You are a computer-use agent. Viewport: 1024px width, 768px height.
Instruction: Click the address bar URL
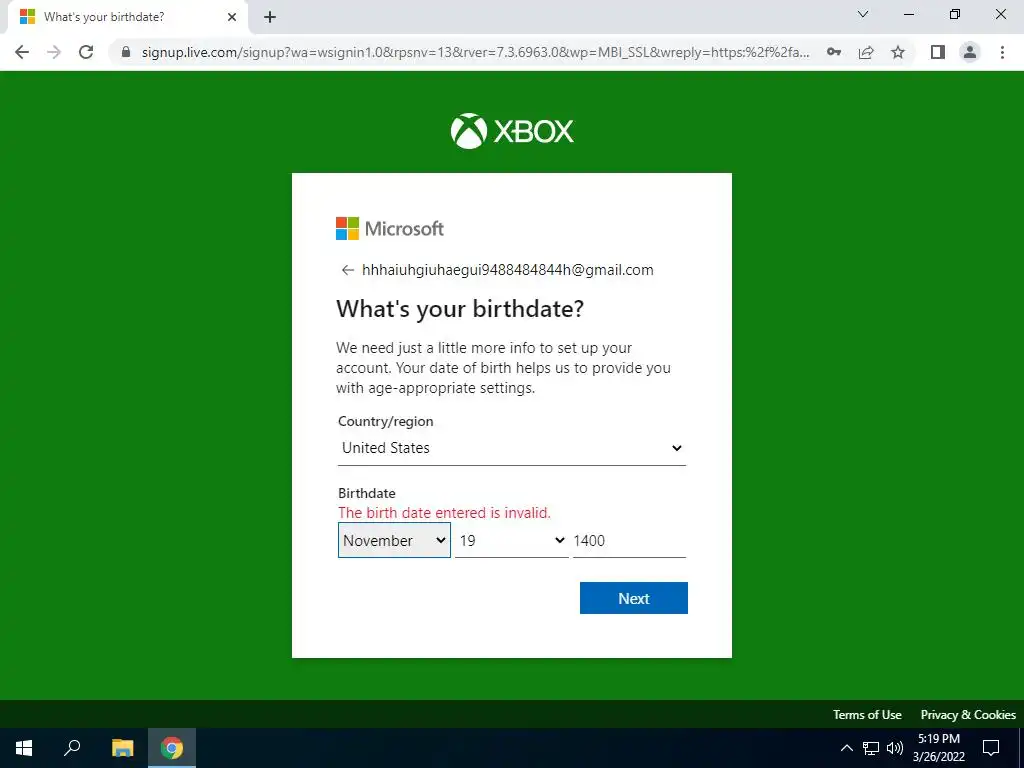point(475,52)
